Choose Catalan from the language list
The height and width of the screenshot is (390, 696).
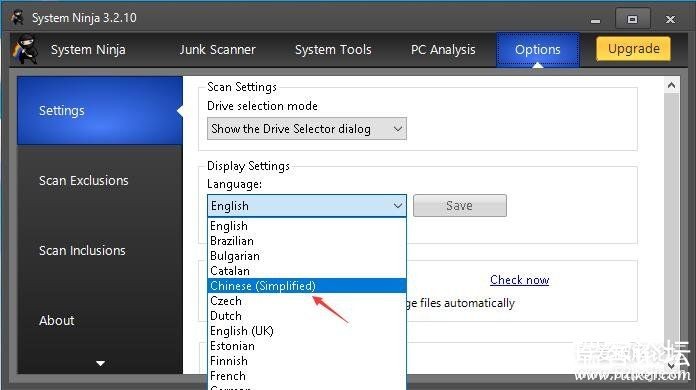click(x=307, y=271)
